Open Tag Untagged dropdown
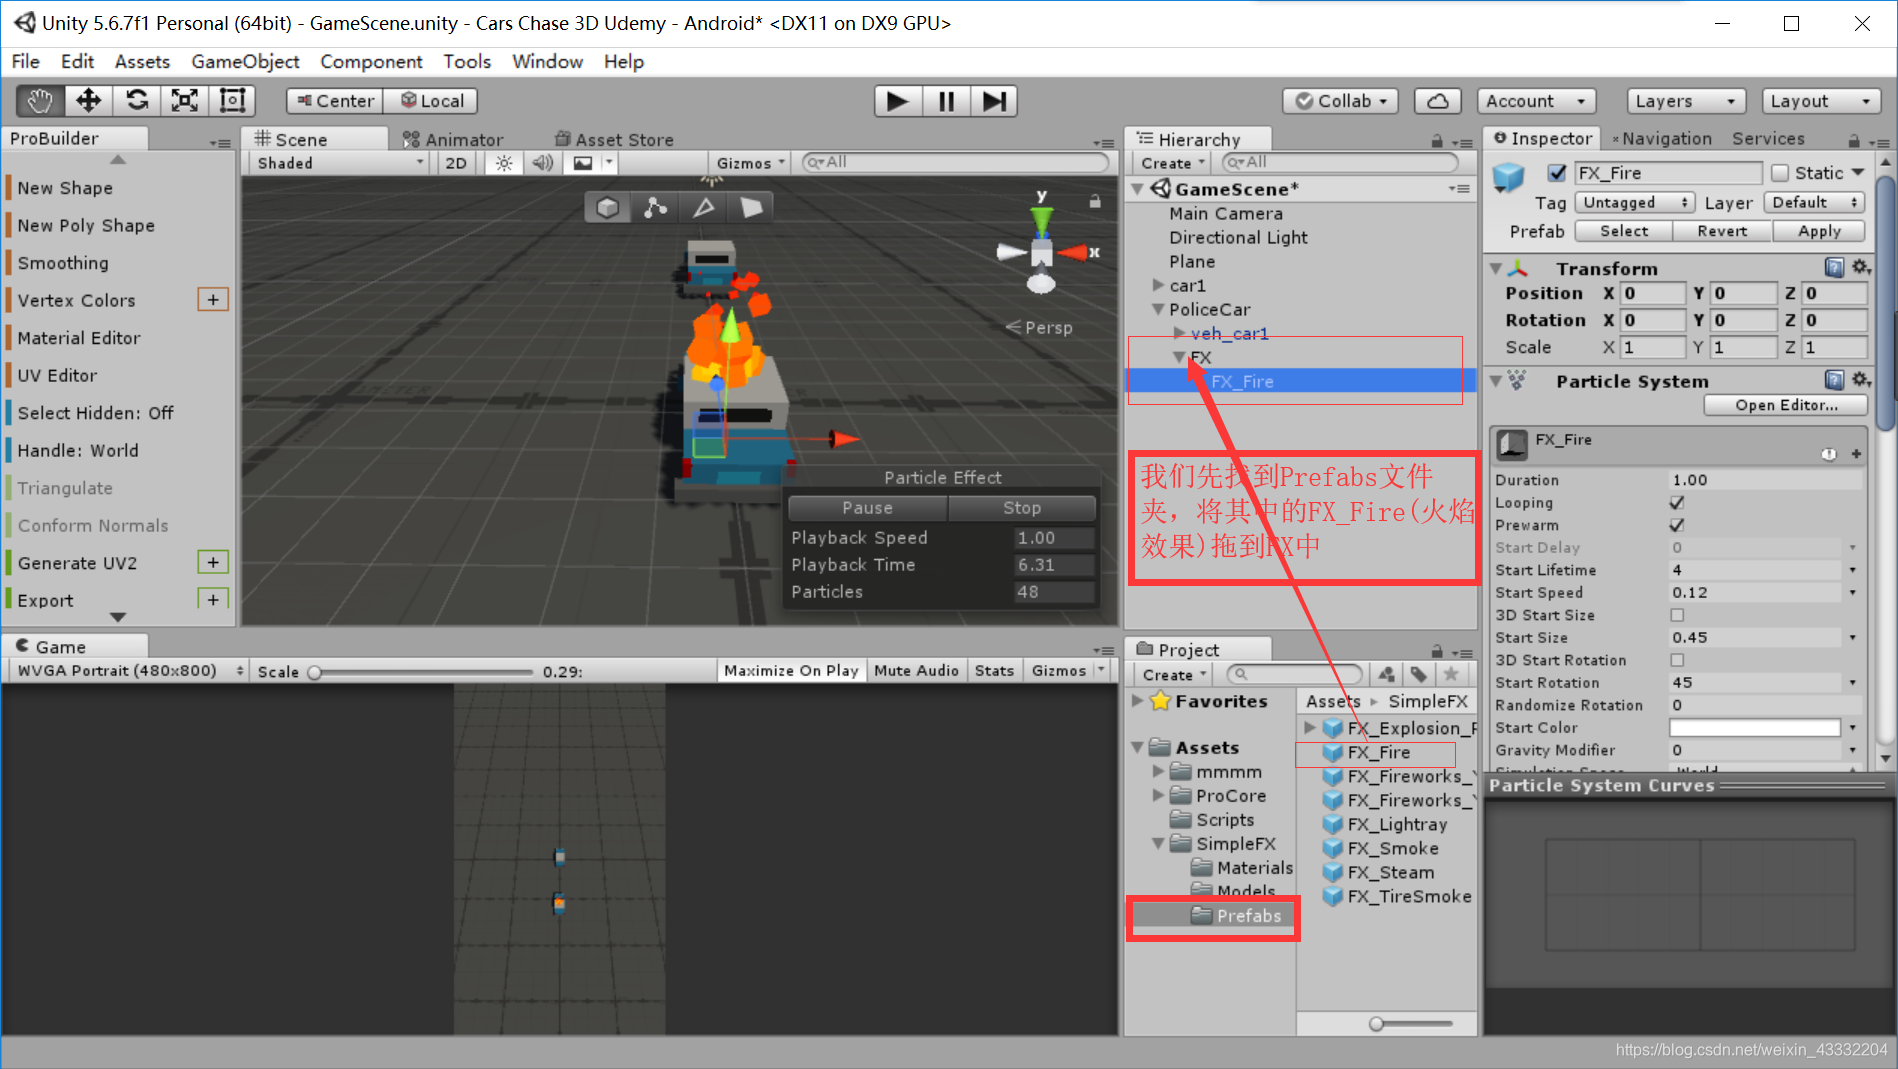This screenshot has width=1898, height=1069. pos(1635,202)
